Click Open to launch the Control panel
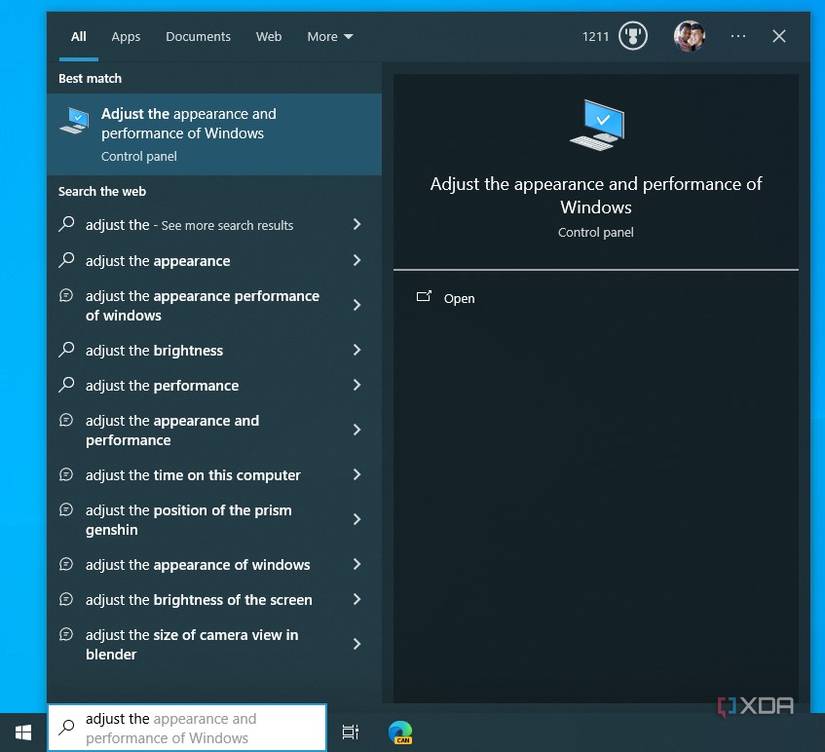 pyautogui.click(x=459, y=298)
